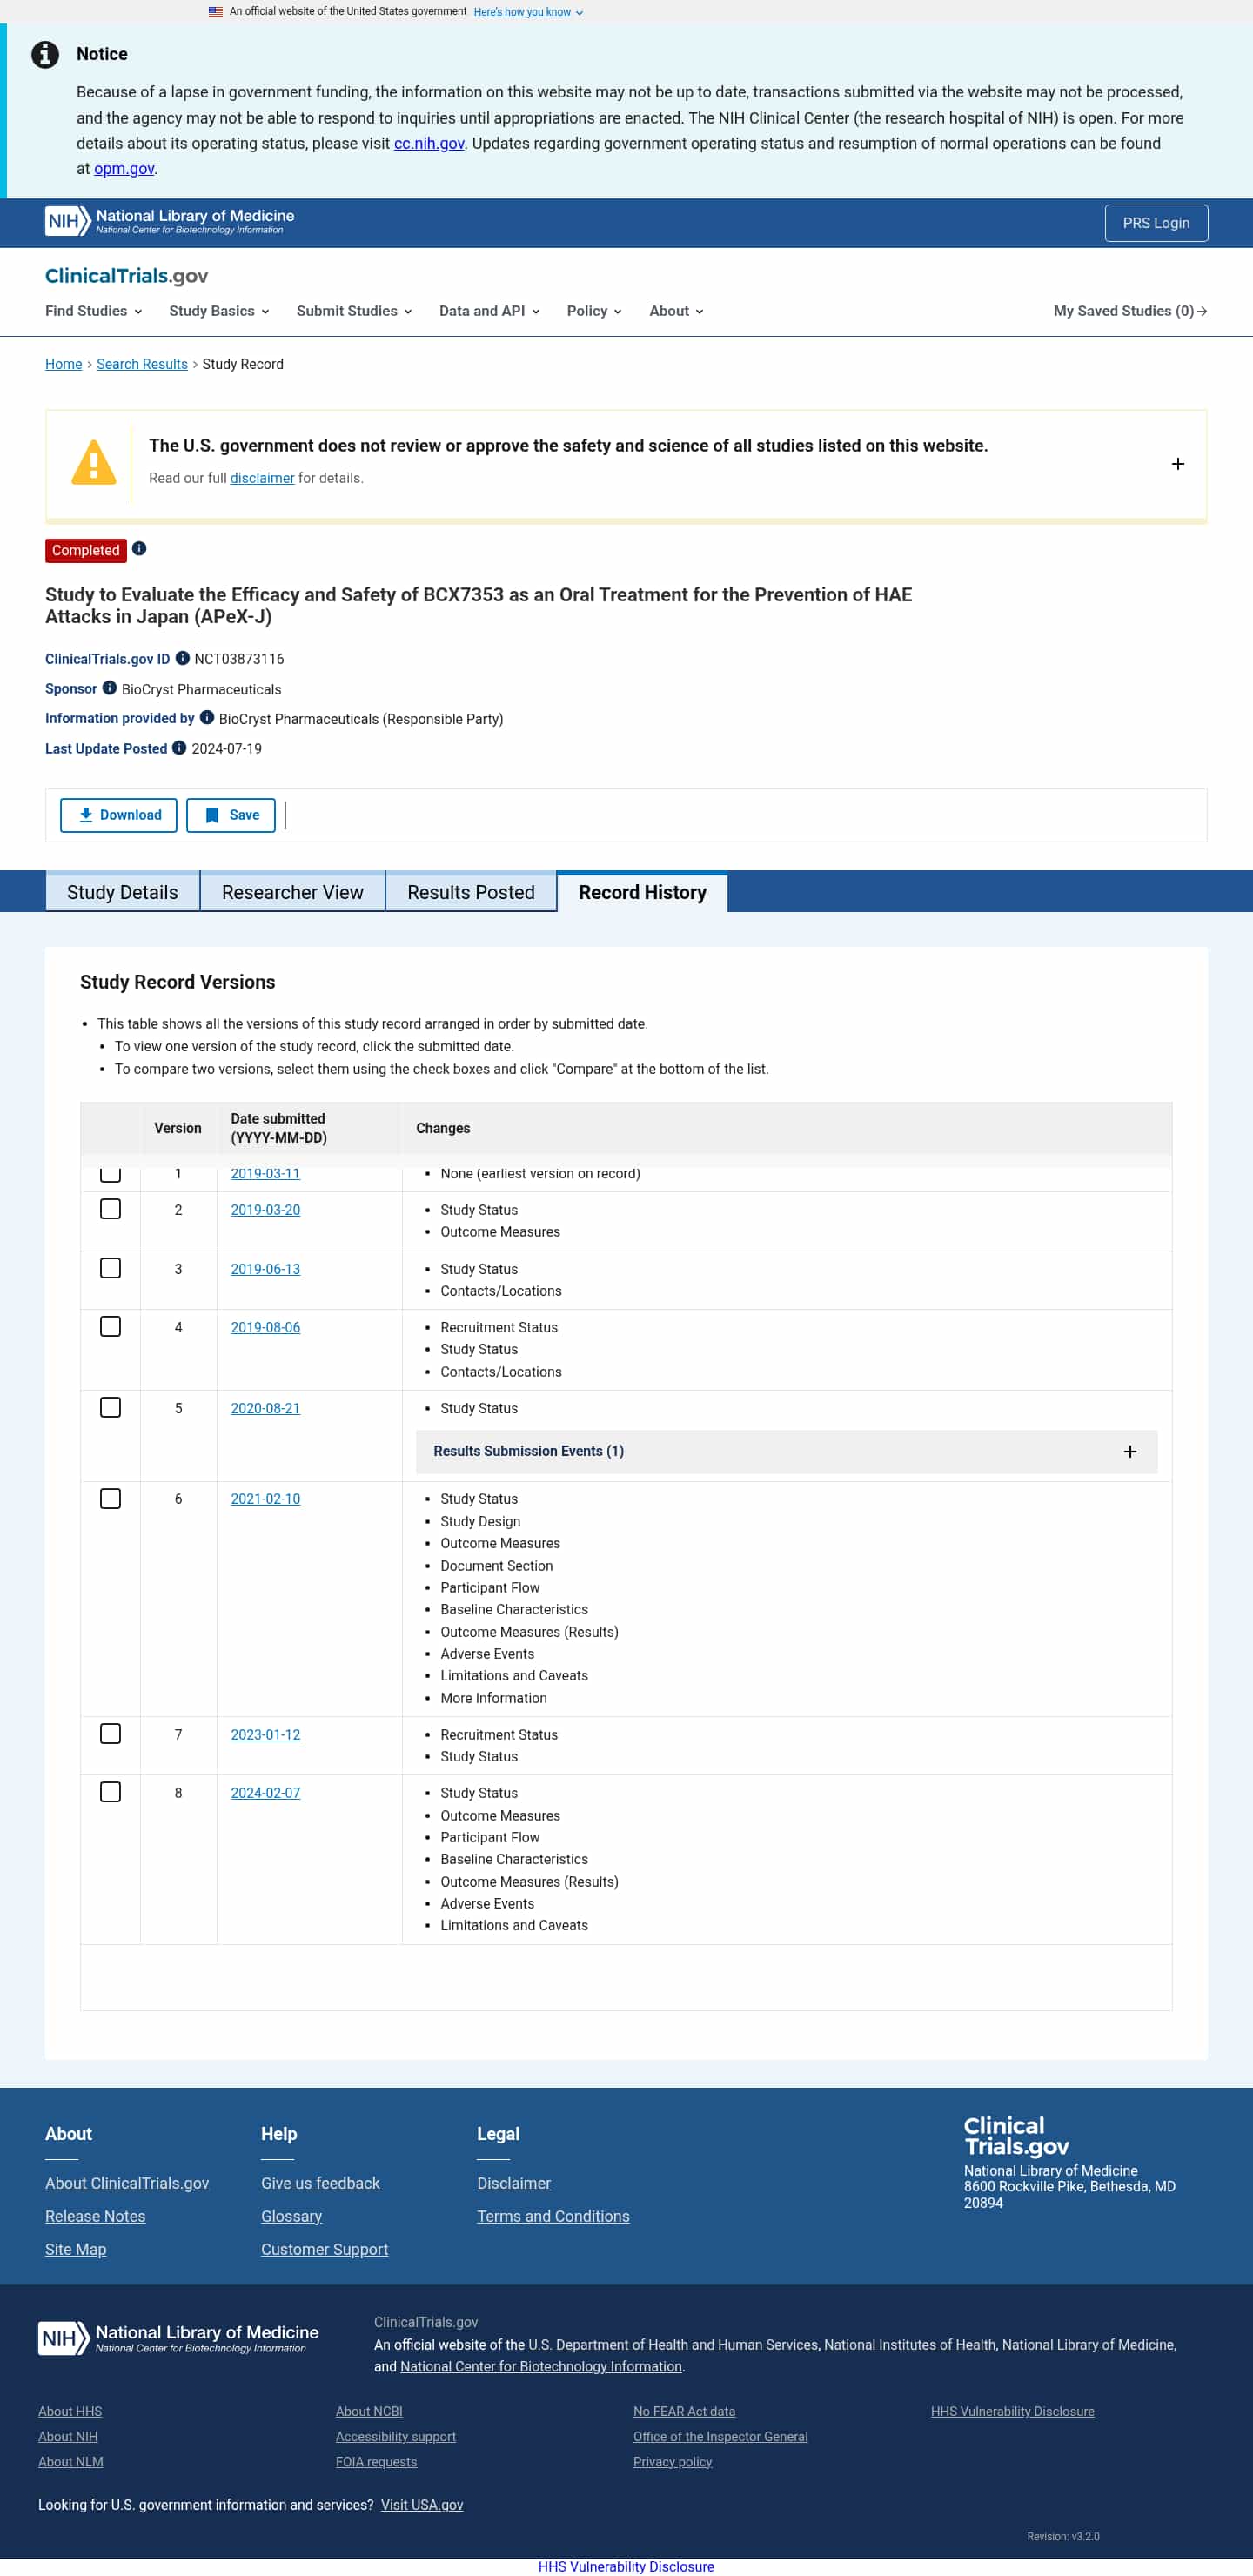Go to the Results Posted tab
The height and width of the screenshot is (2576, 1253).
(471, 892)
